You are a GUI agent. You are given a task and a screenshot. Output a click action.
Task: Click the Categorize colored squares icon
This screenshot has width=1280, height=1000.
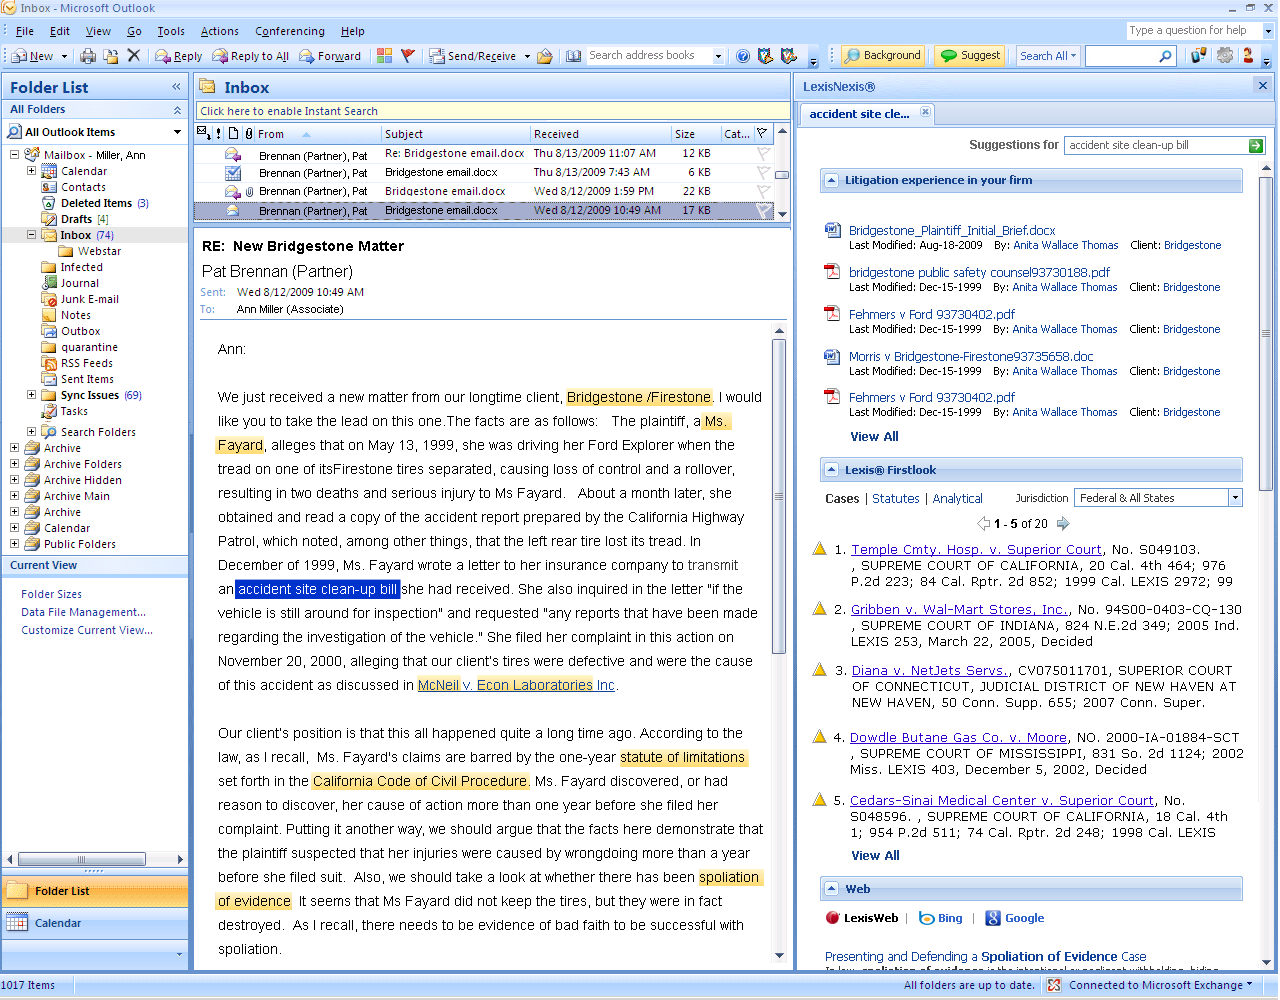[384, 56]
